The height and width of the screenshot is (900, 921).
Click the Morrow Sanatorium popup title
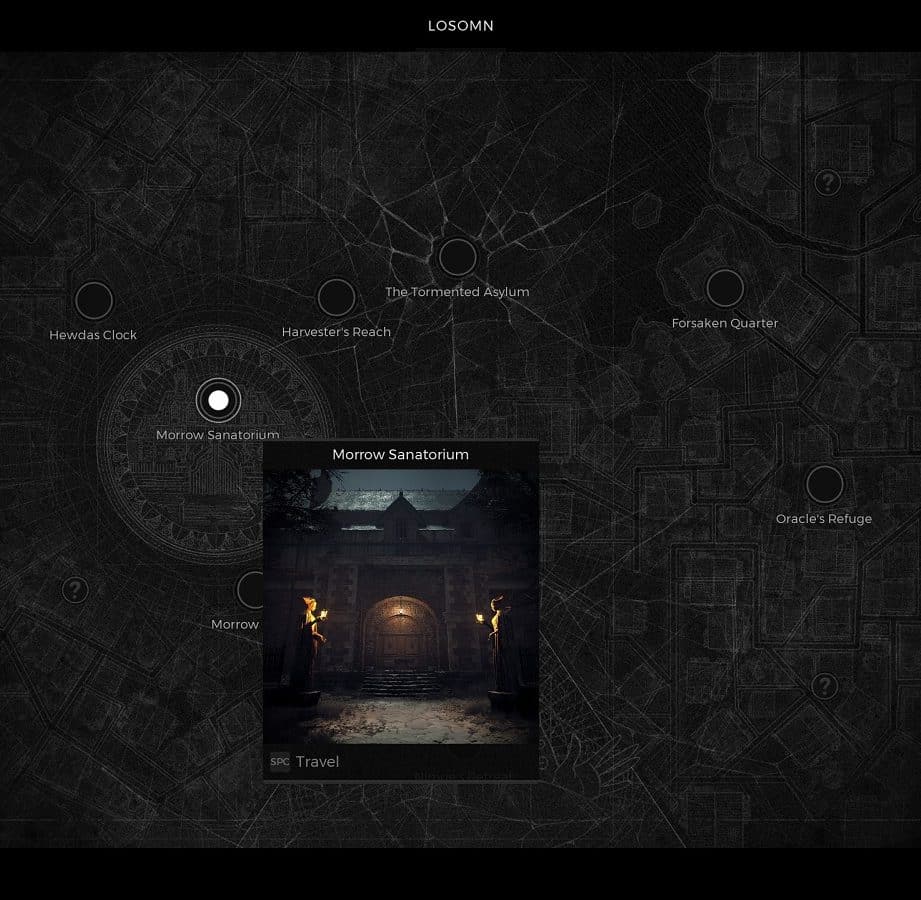coord(401,454)
